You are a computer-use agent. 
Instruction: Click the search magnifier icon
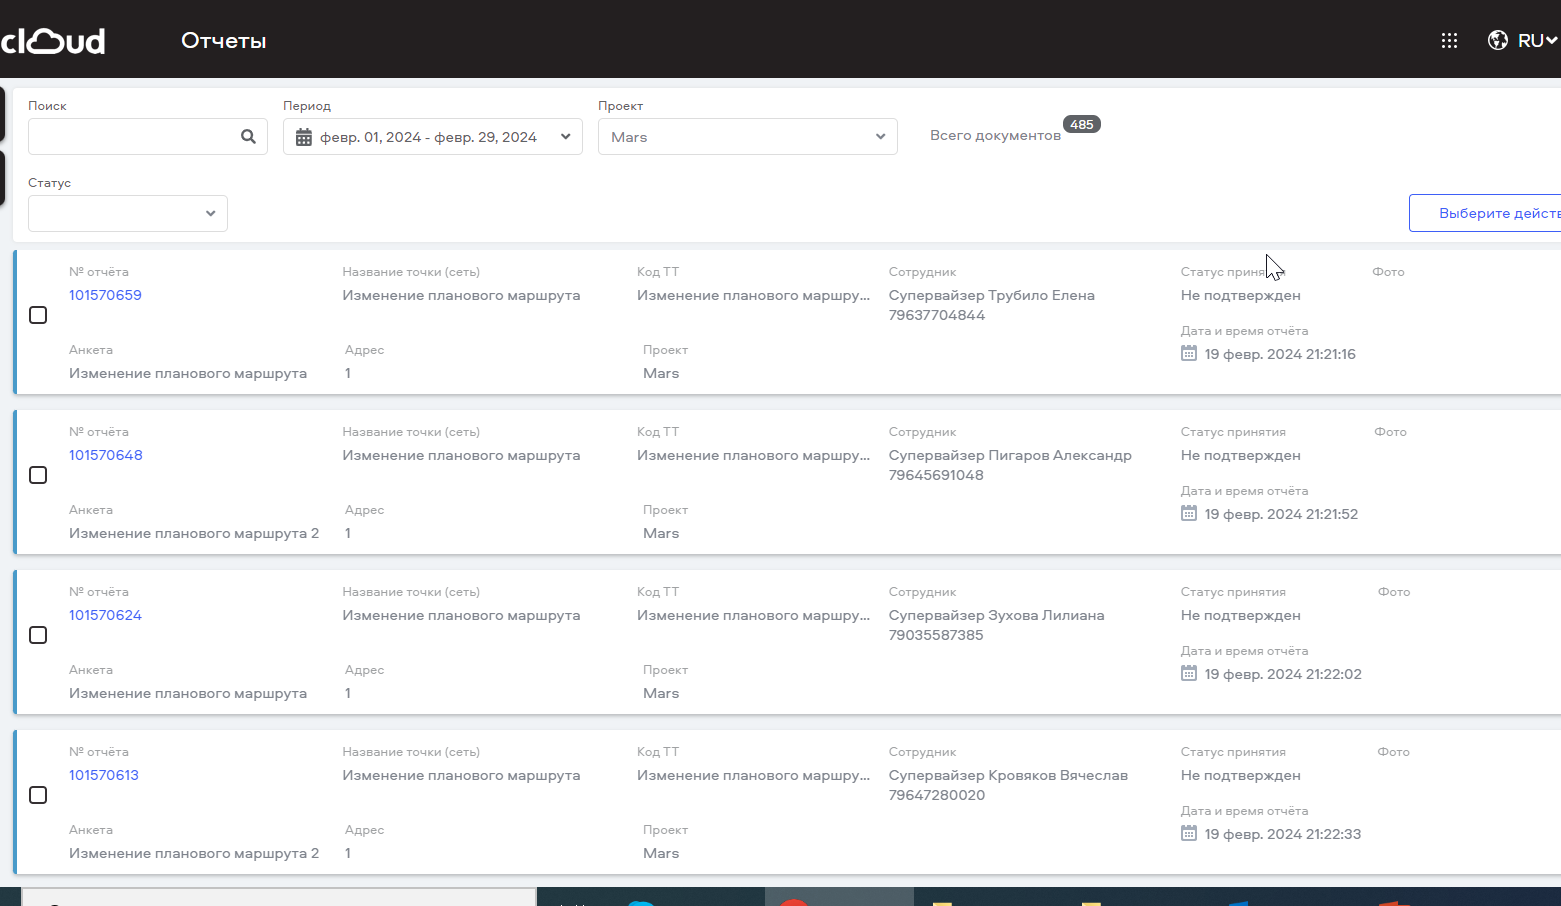point(249,137)
